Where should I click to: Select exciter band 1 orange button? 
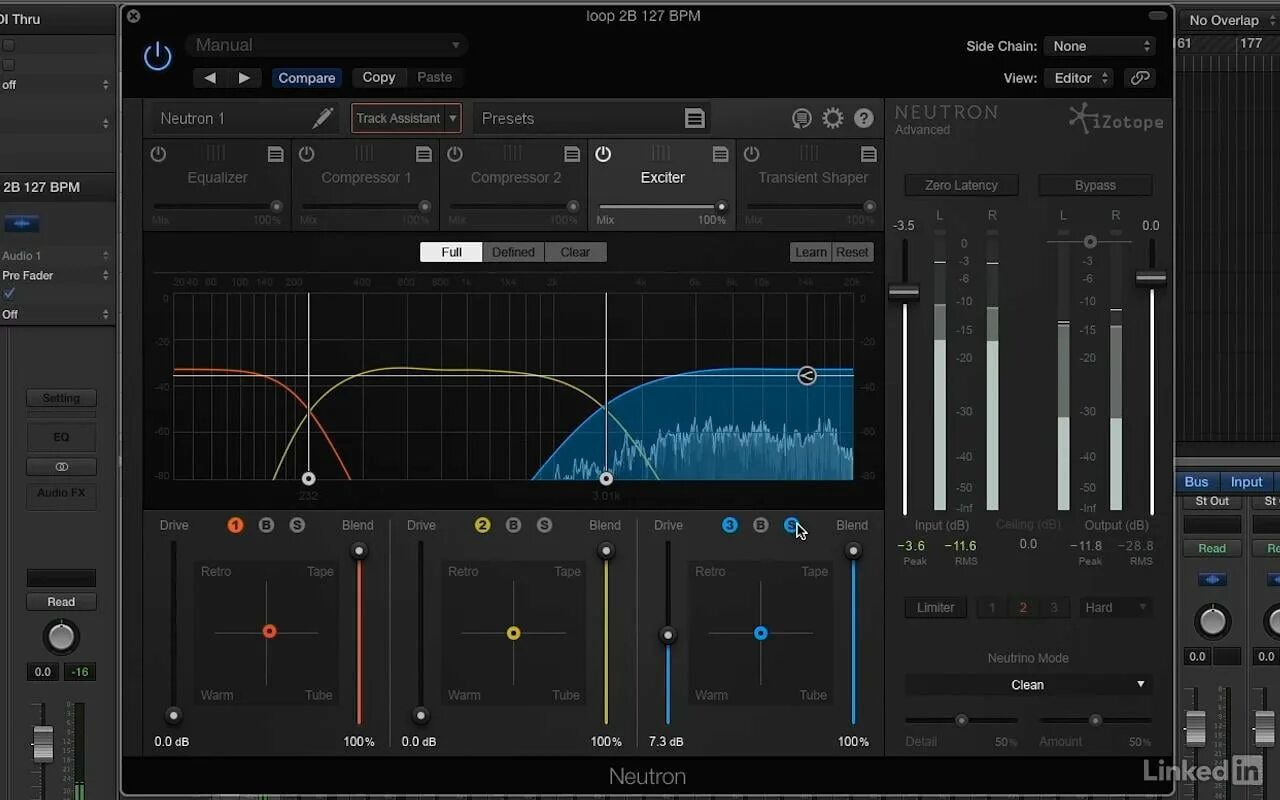pyautogui.click(x=235, y=525)
